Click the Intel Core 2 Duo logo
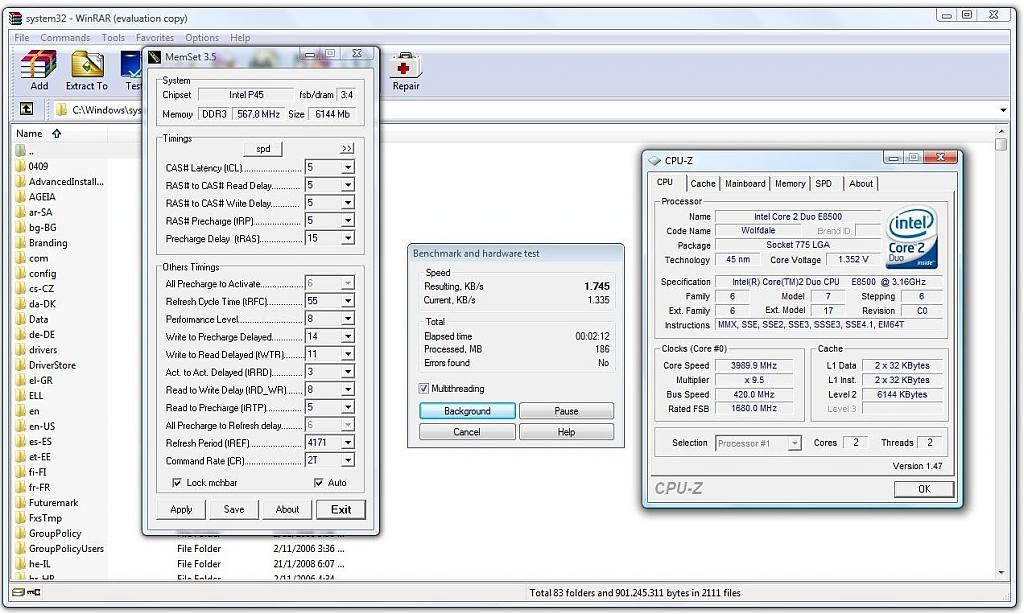The height and width of the screenshot is (614, 1024). (912, 238)
